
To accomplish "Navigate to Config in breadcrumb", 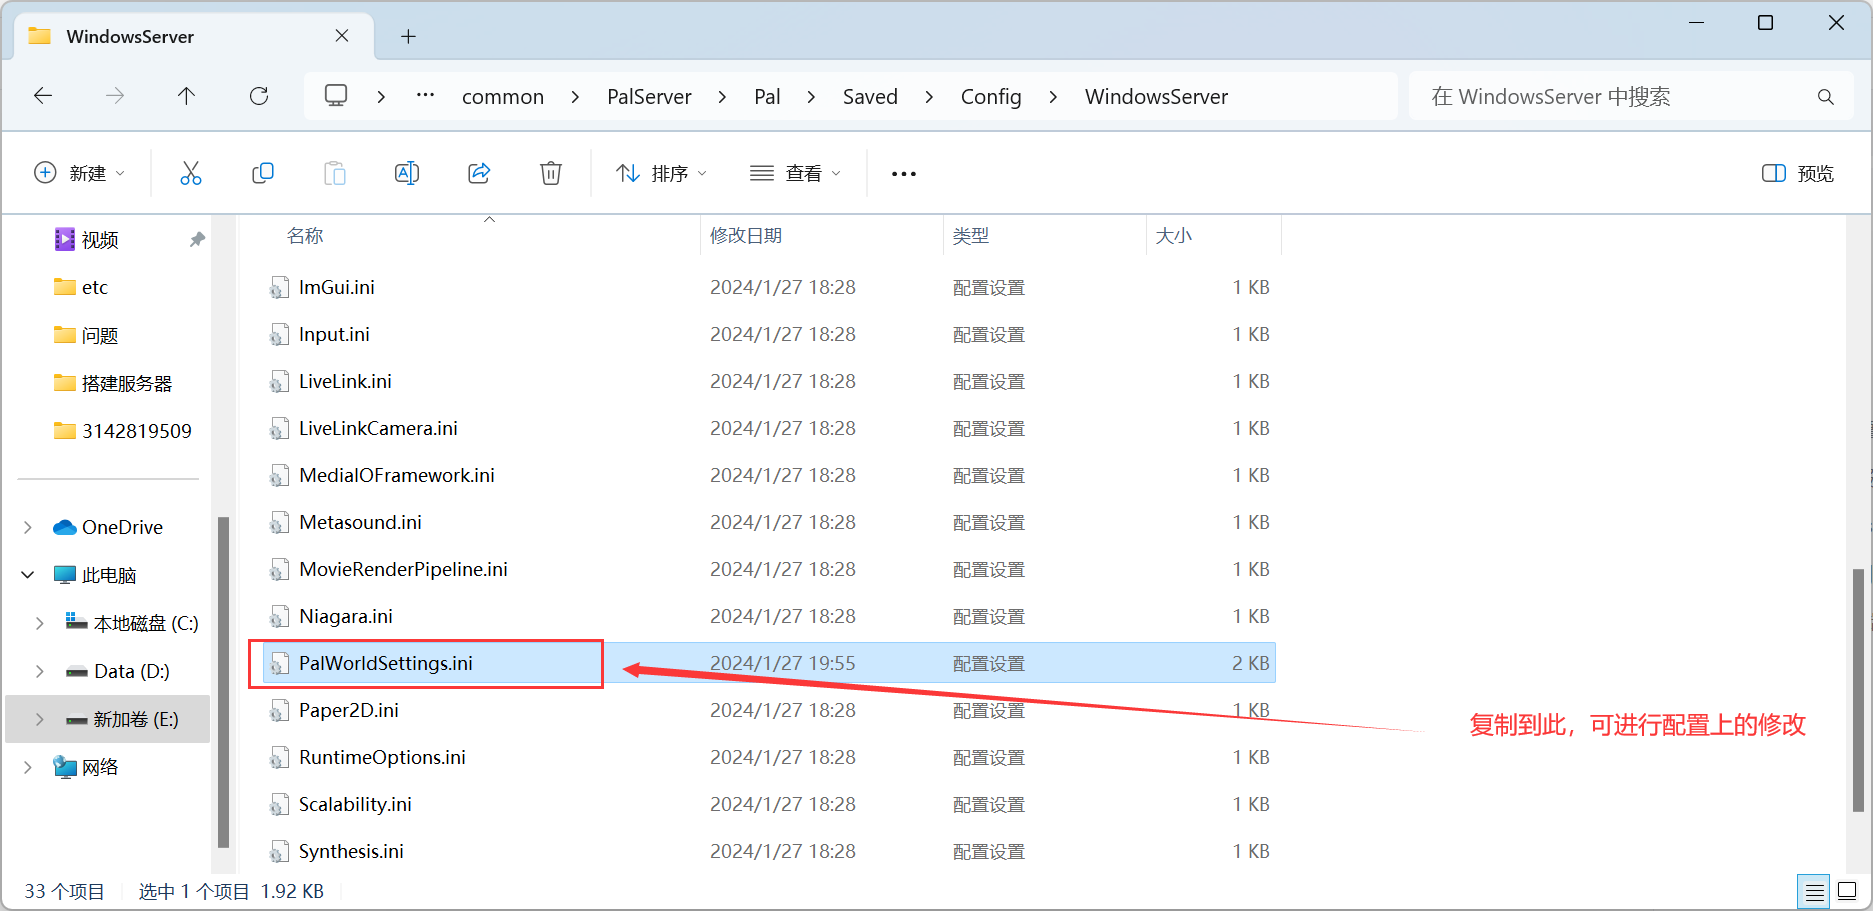I will [x=991, y=97].
